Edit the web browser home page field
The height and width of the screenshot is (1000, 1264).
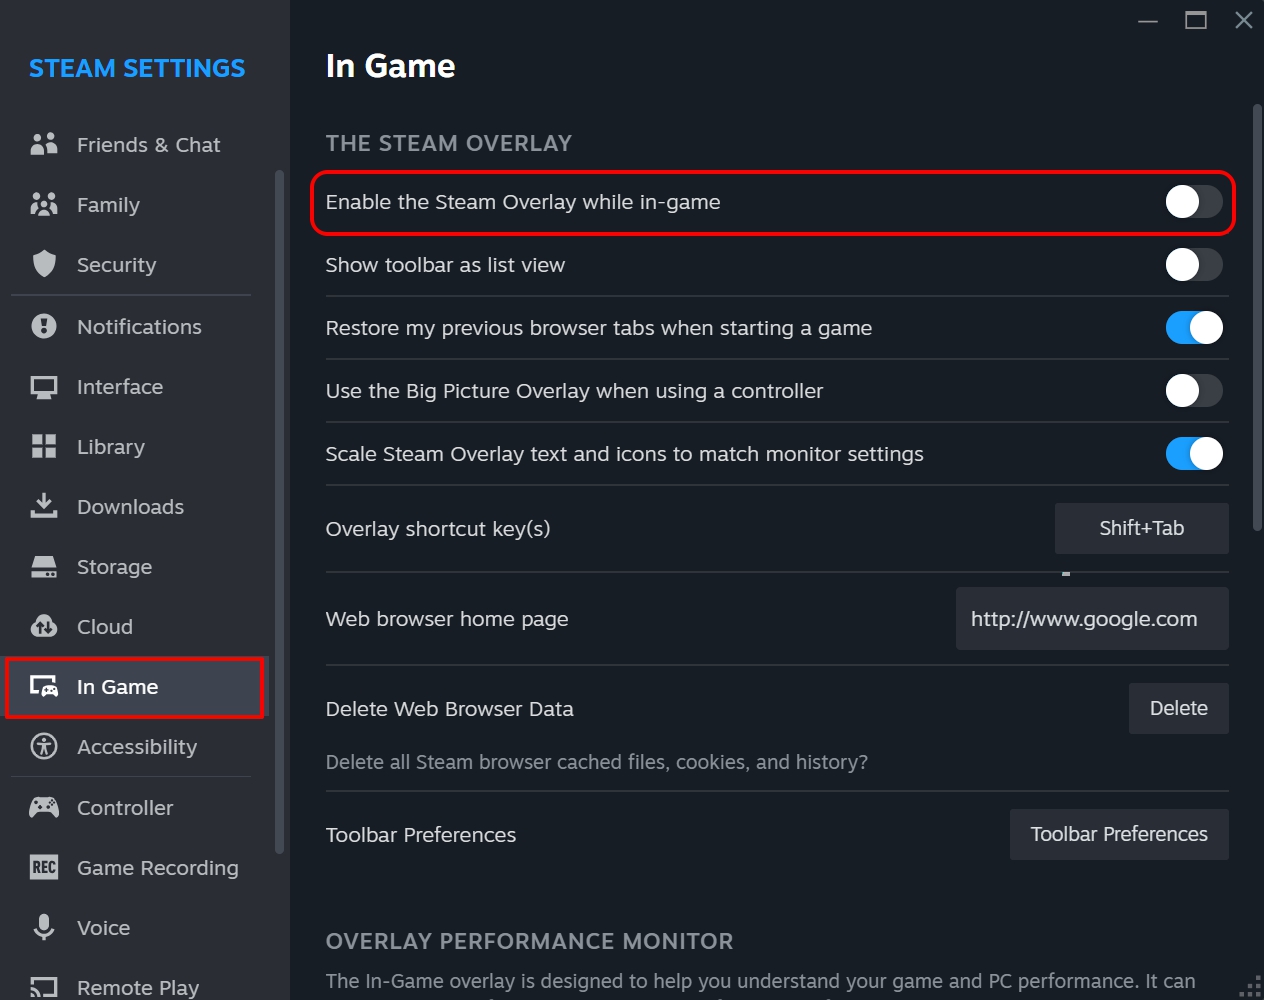[1091, 618]
